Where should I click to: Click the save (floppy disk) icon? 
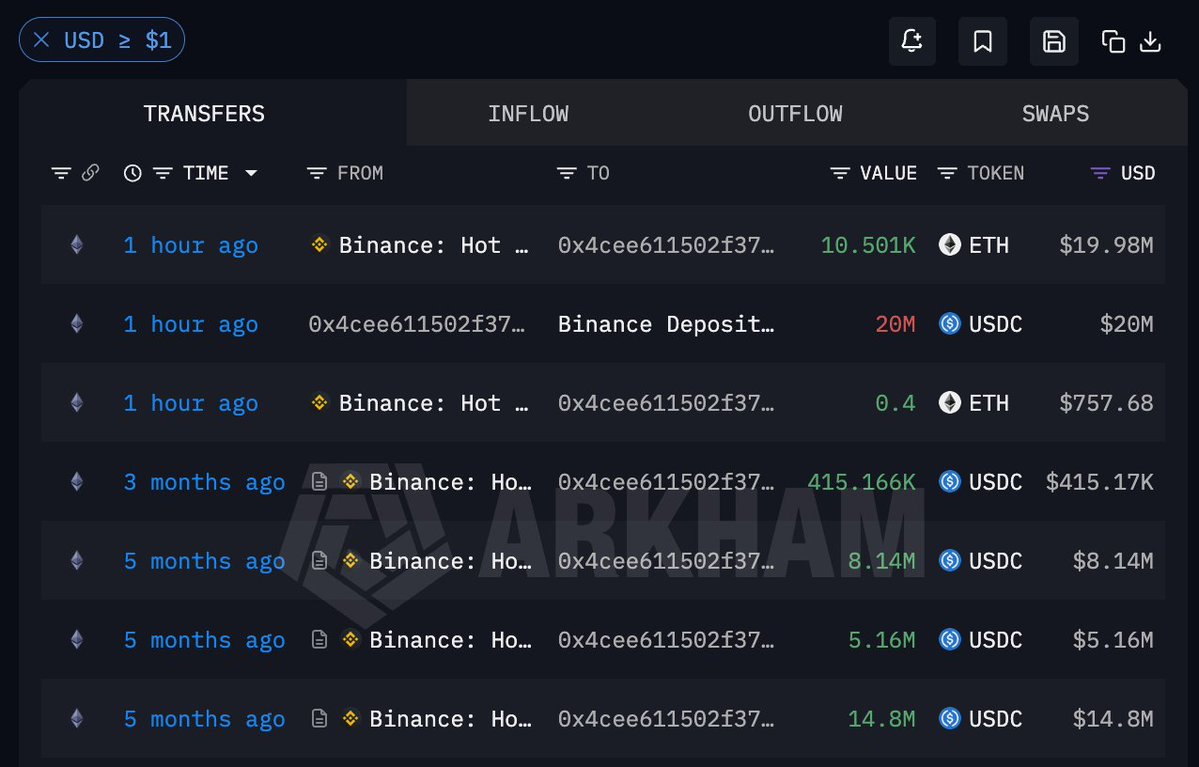coord(1054,41)
